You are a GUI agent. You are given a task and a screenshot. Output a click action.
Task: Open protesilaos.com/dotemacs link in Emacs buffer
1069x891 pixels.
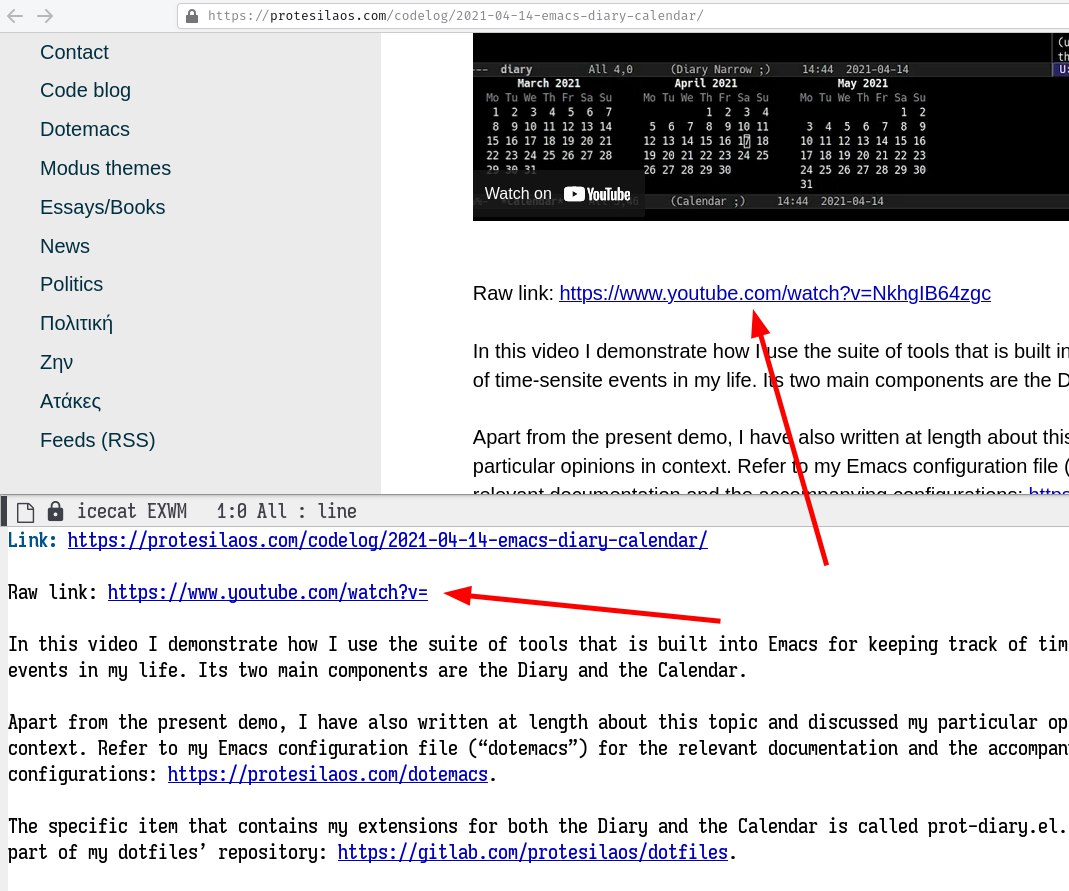click(x=328, y=774)
